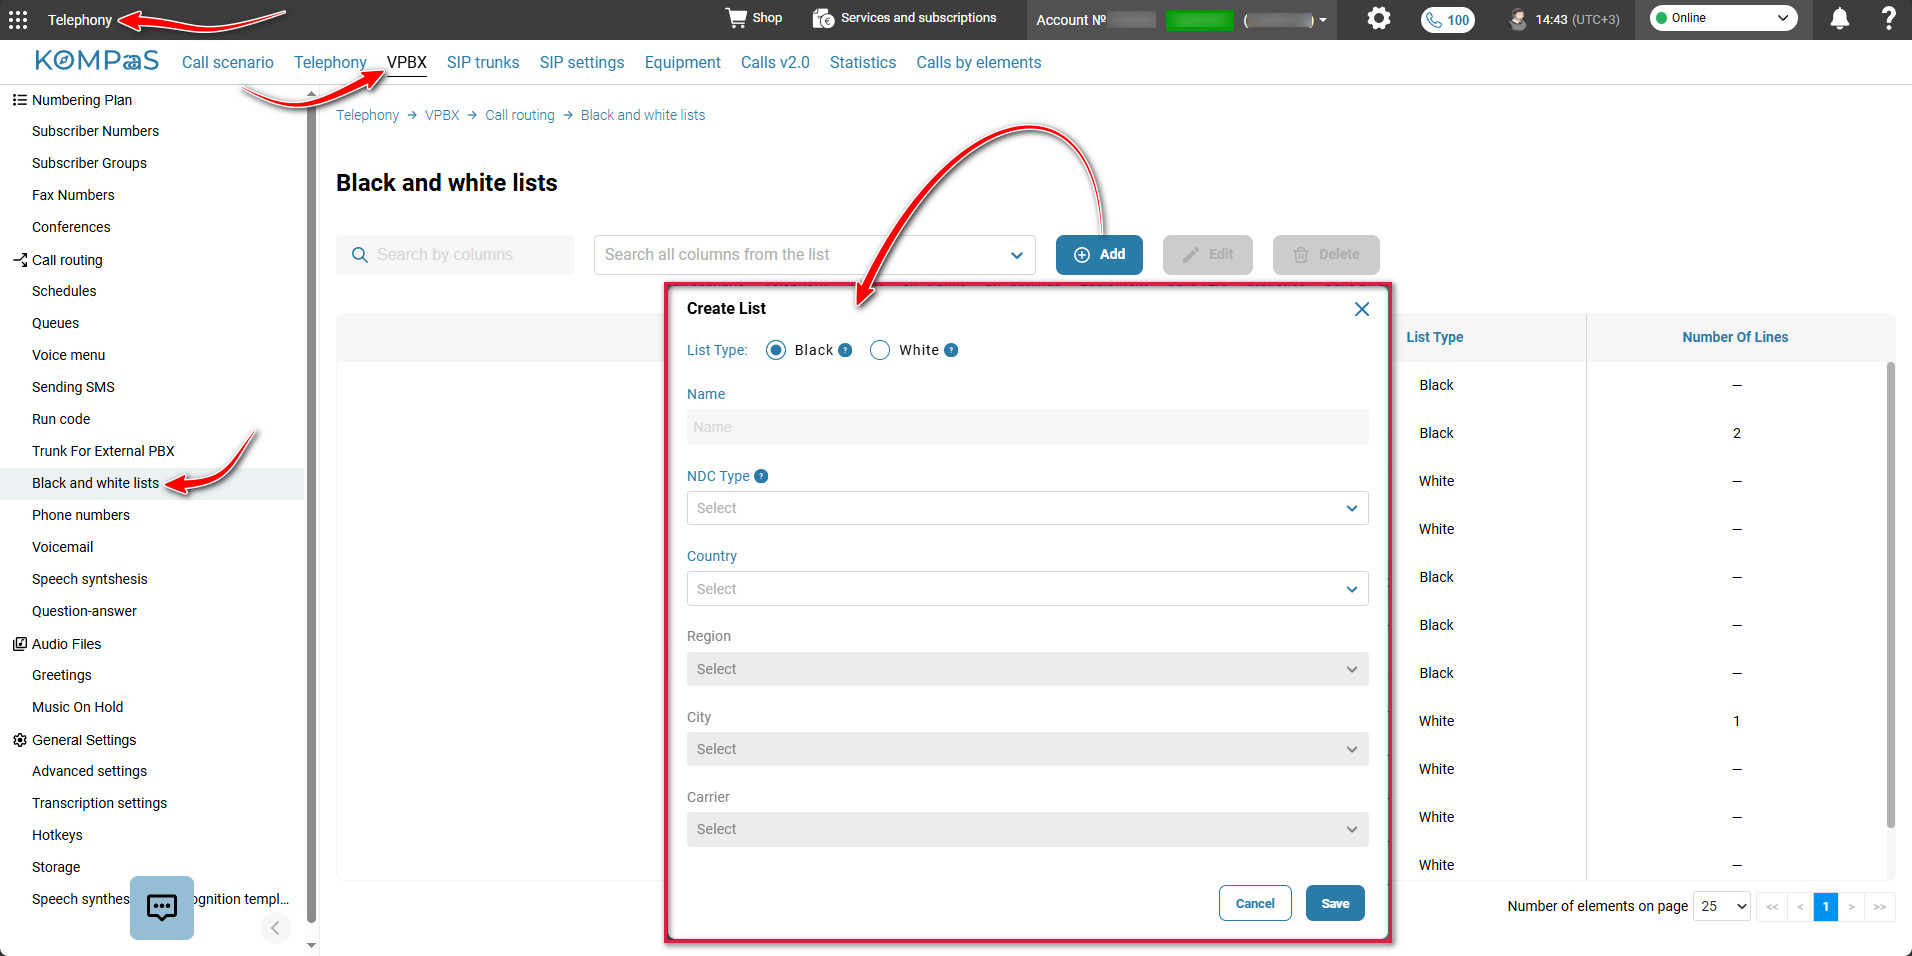This screenshot has width=1912, height=956.
Task: Click the phone balance 100 badge
Action: click(x=1448, y=19)
